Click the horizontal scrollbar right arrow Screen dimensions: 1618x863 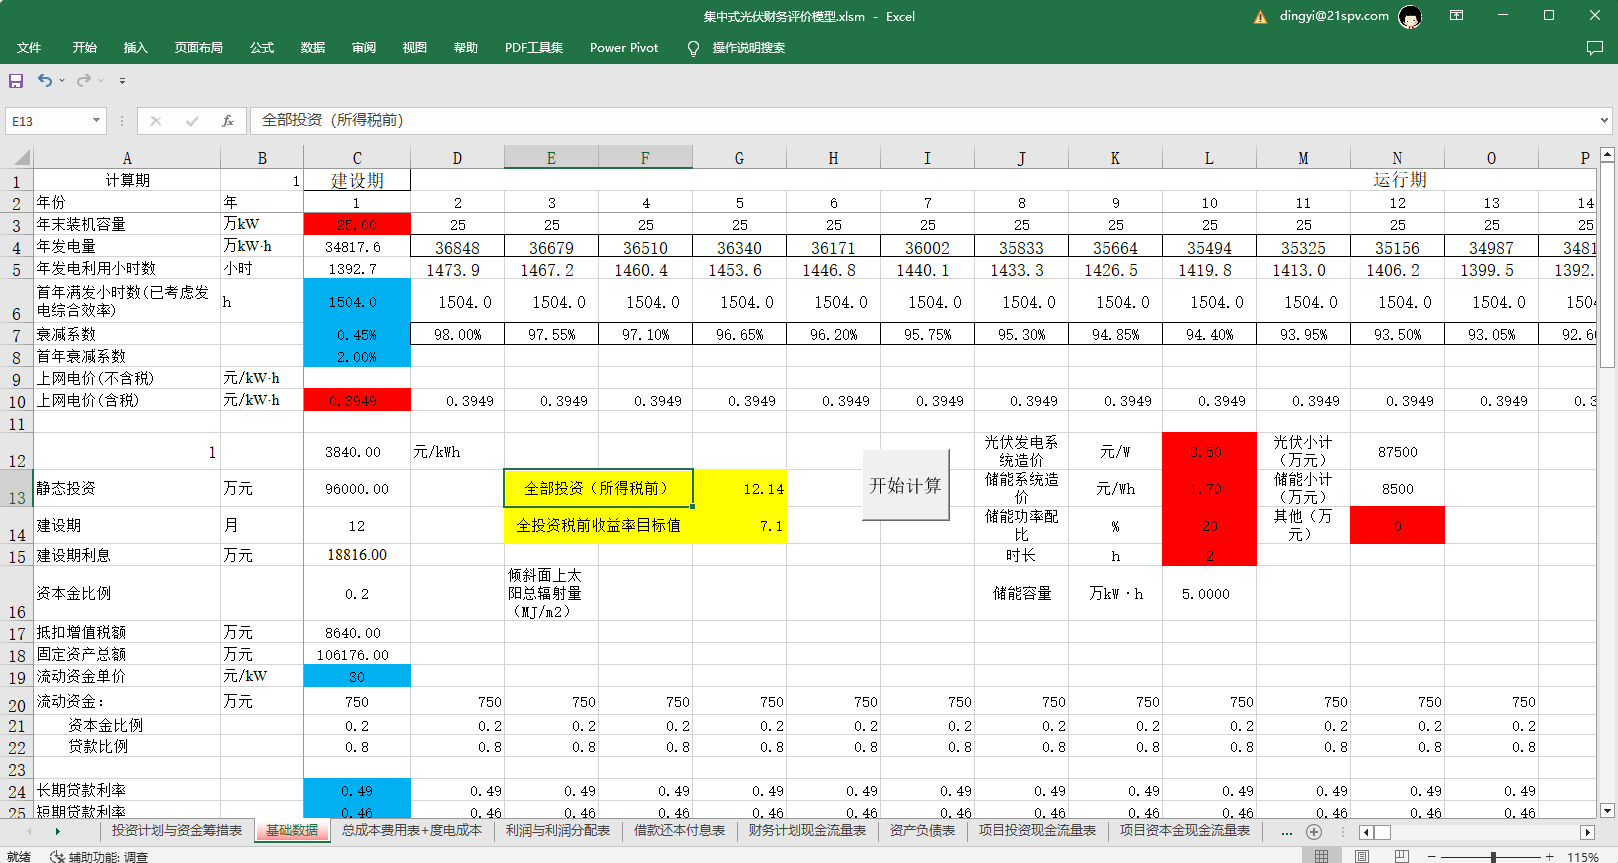pyautogui.click(x=1587, y=832)
